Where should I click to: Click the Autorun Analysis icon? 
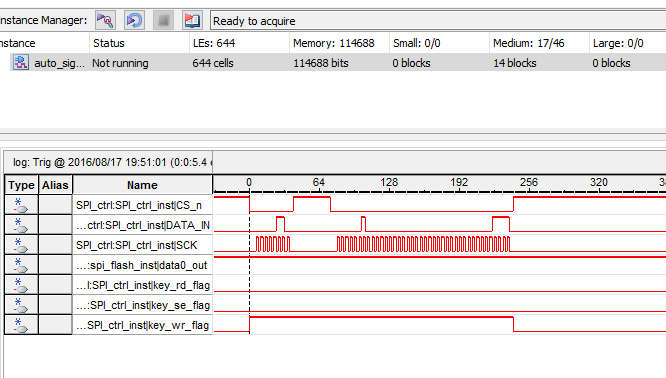coord(134,20)
